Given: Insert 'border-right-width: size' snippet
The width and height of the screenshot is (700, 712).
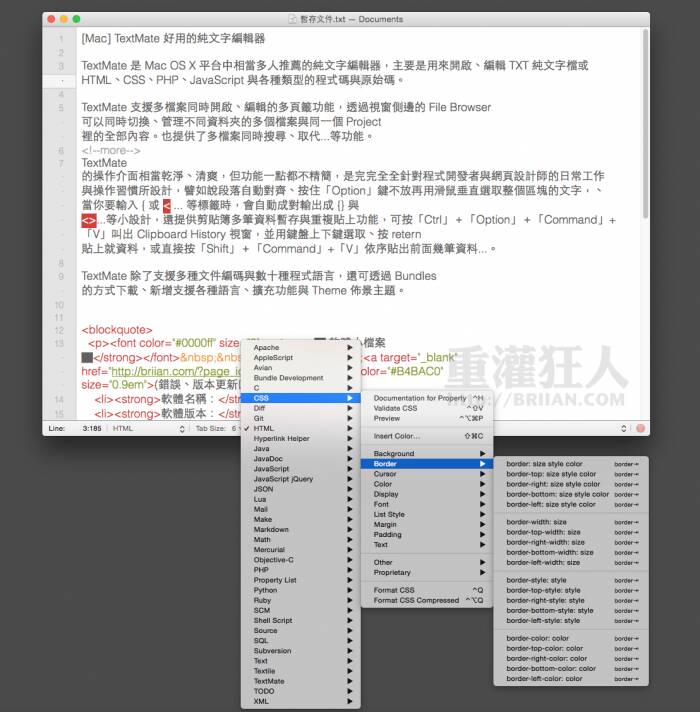Looking at the screenshot, I should click(x=571, y=542).
